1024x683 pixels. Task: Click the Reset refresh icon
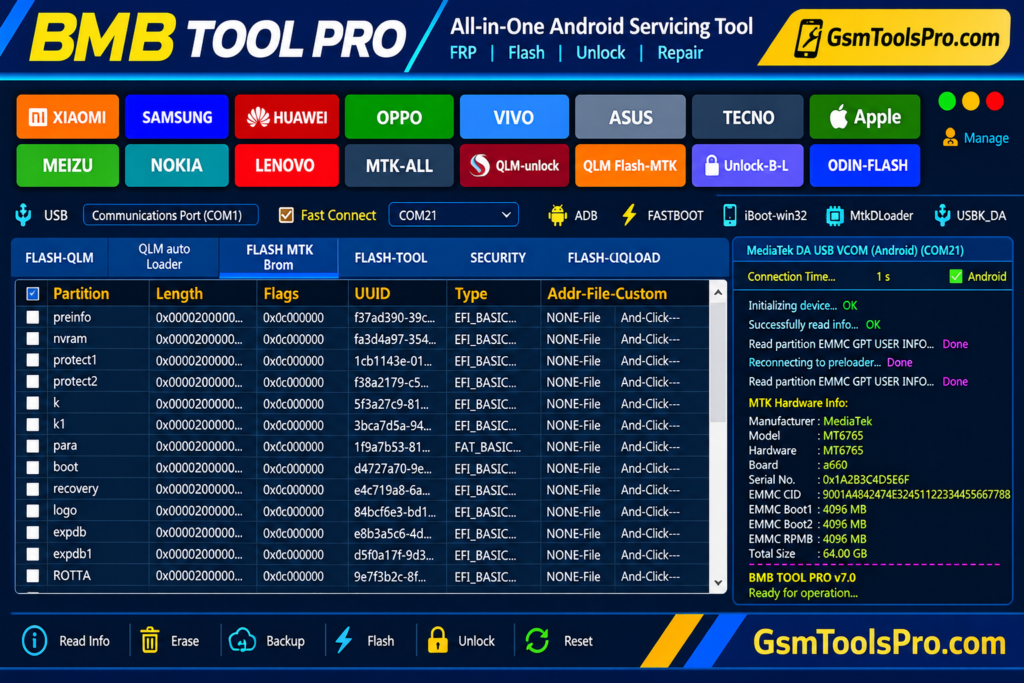(537, 641)
